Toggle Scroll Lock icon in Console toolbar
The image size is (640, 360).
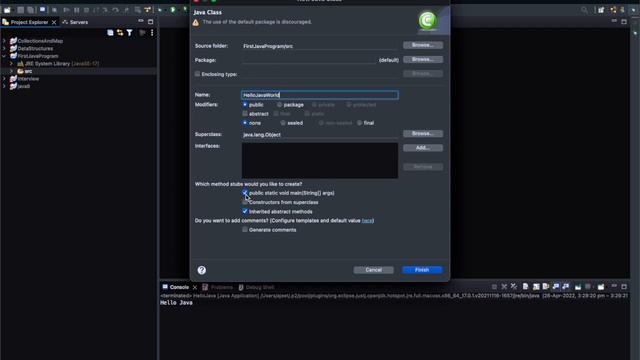[x=536, y=287]
